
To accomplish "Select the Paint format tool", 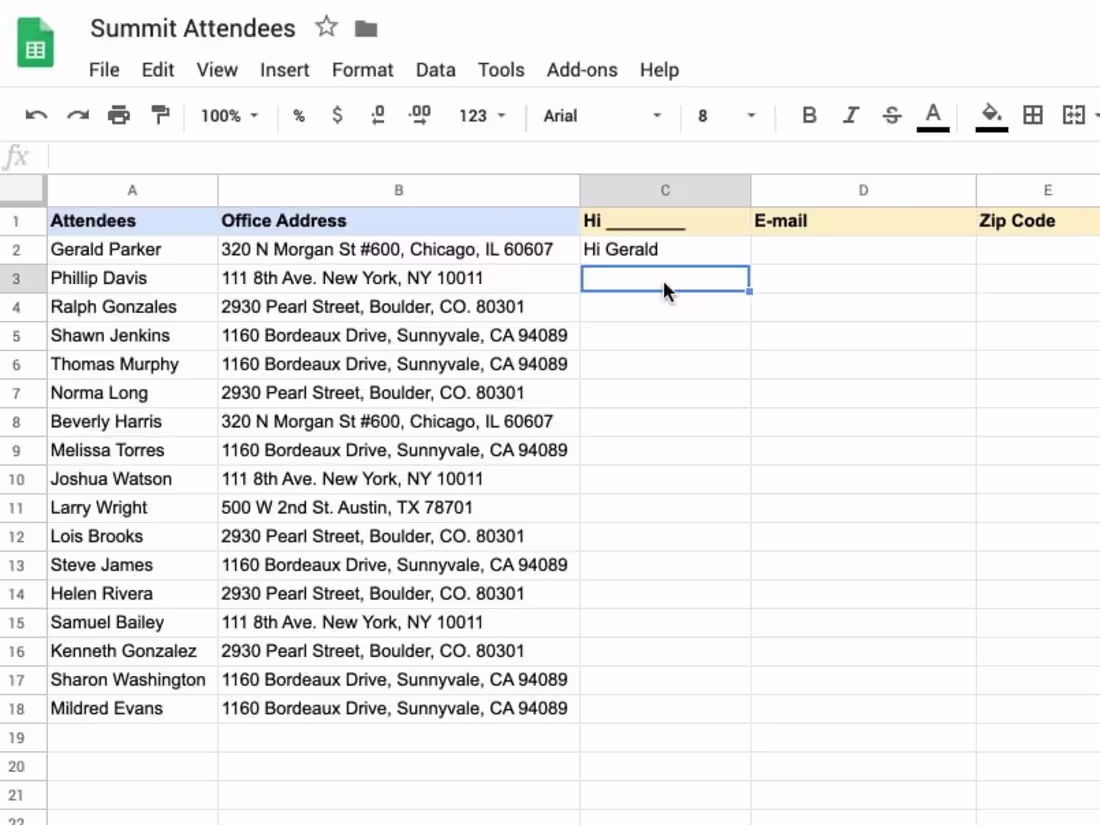I will 160,115.
